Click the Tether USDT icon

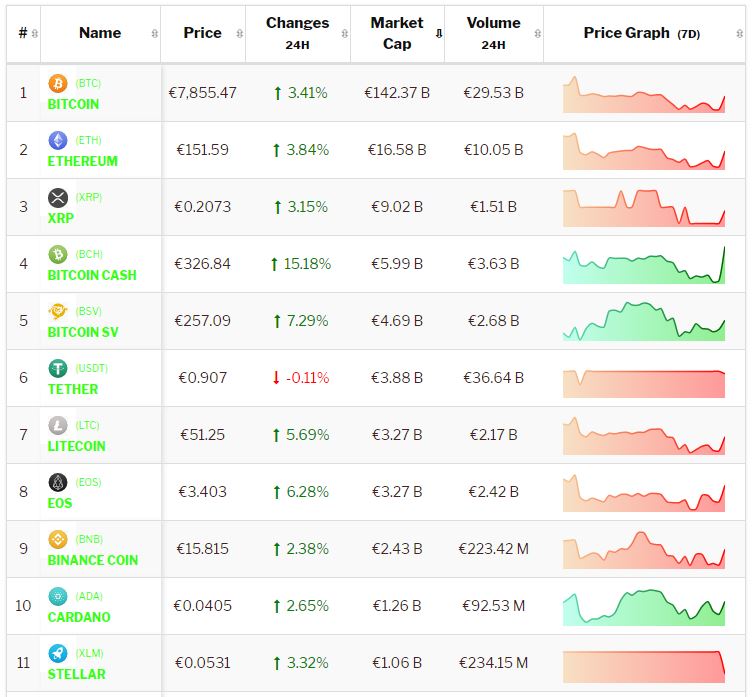point(58,368)
